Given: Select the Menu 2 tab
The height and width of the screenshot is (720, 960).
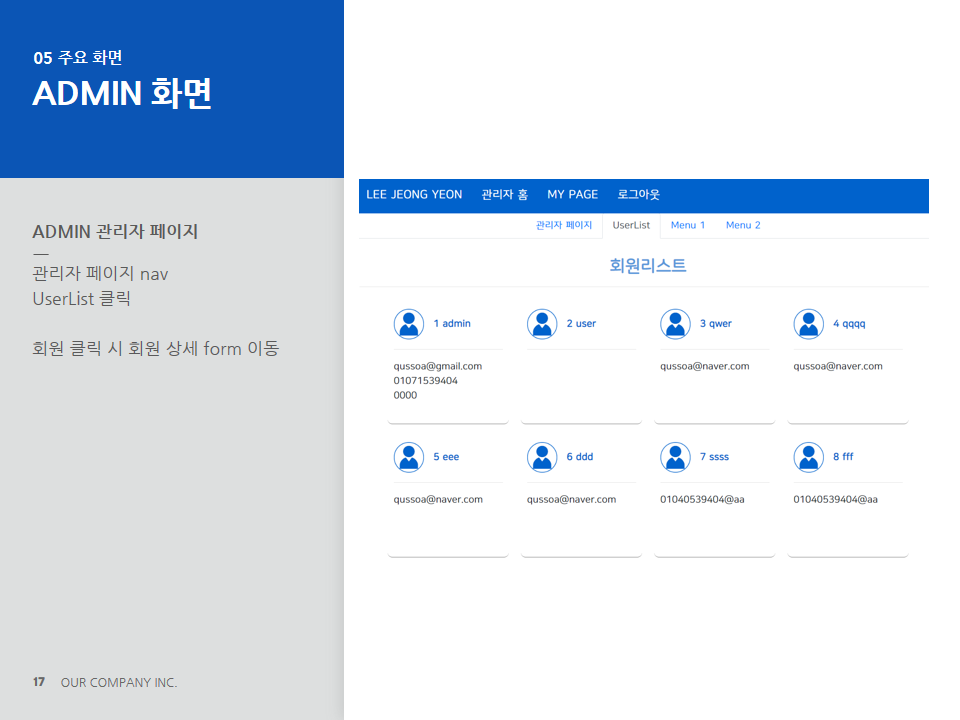Looking at the screenshot, I should point(743,225).
